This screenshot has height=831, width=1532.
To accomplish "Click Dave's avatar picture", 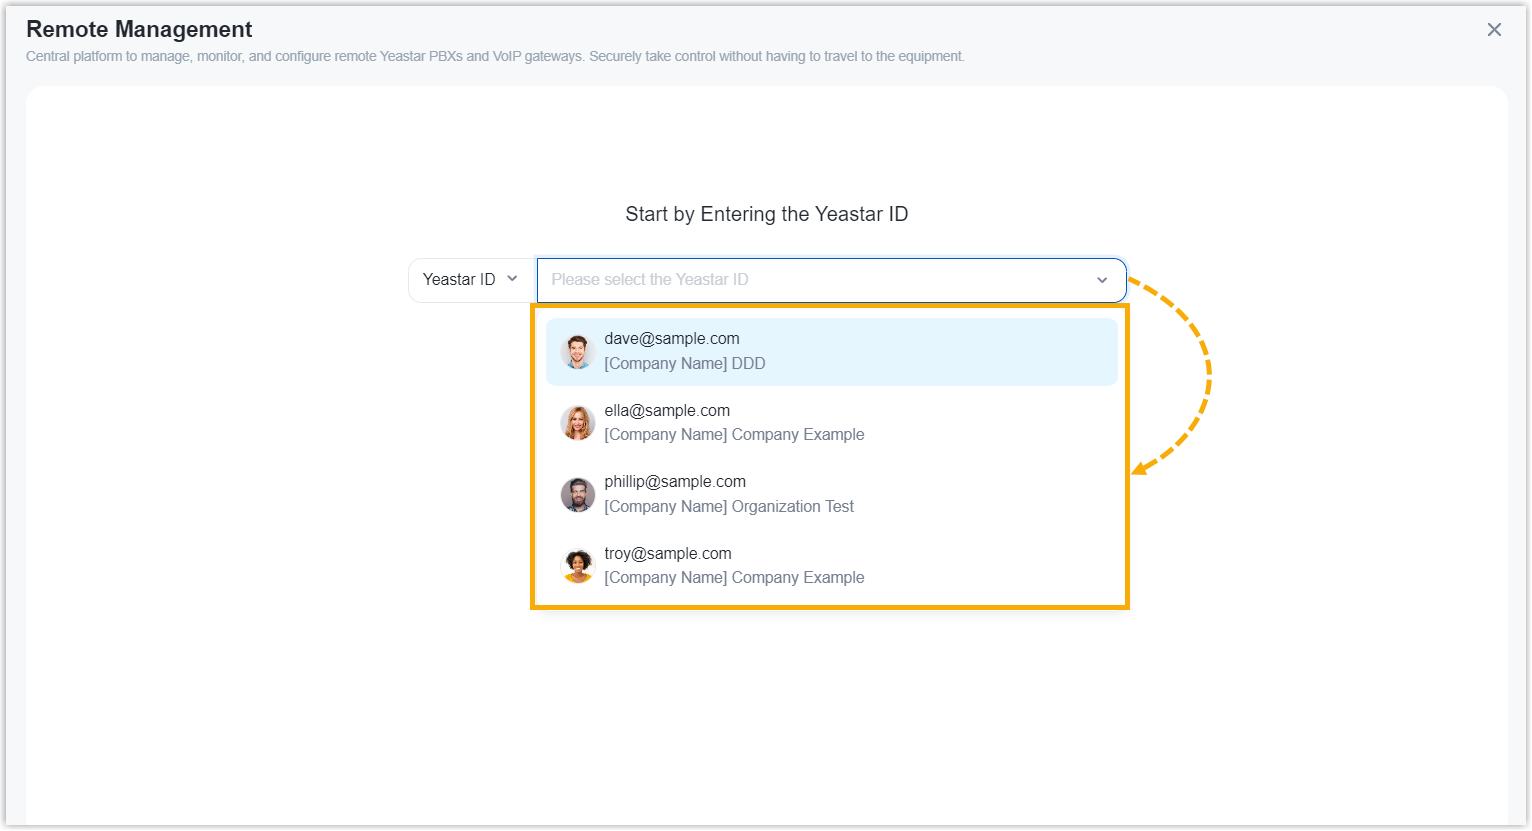I will pyautogui.click(x=577, y=352).
